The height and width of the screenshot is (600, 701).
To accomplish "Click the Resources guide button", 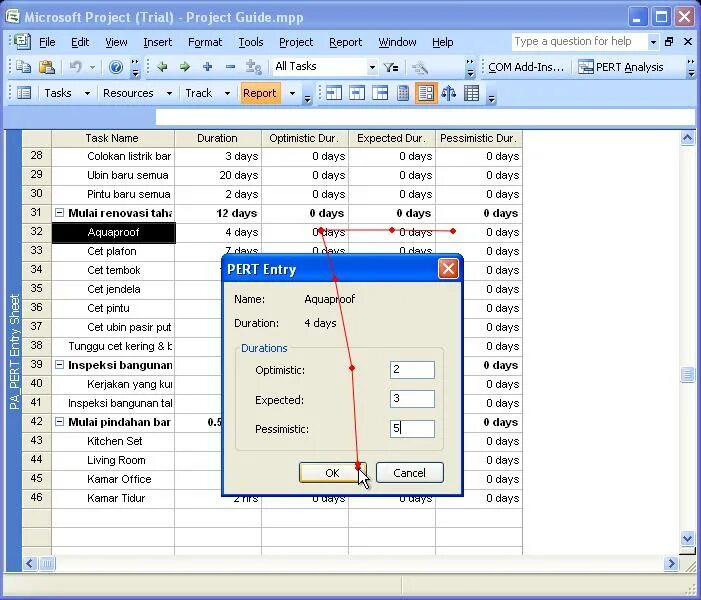I will pos(128,93).
